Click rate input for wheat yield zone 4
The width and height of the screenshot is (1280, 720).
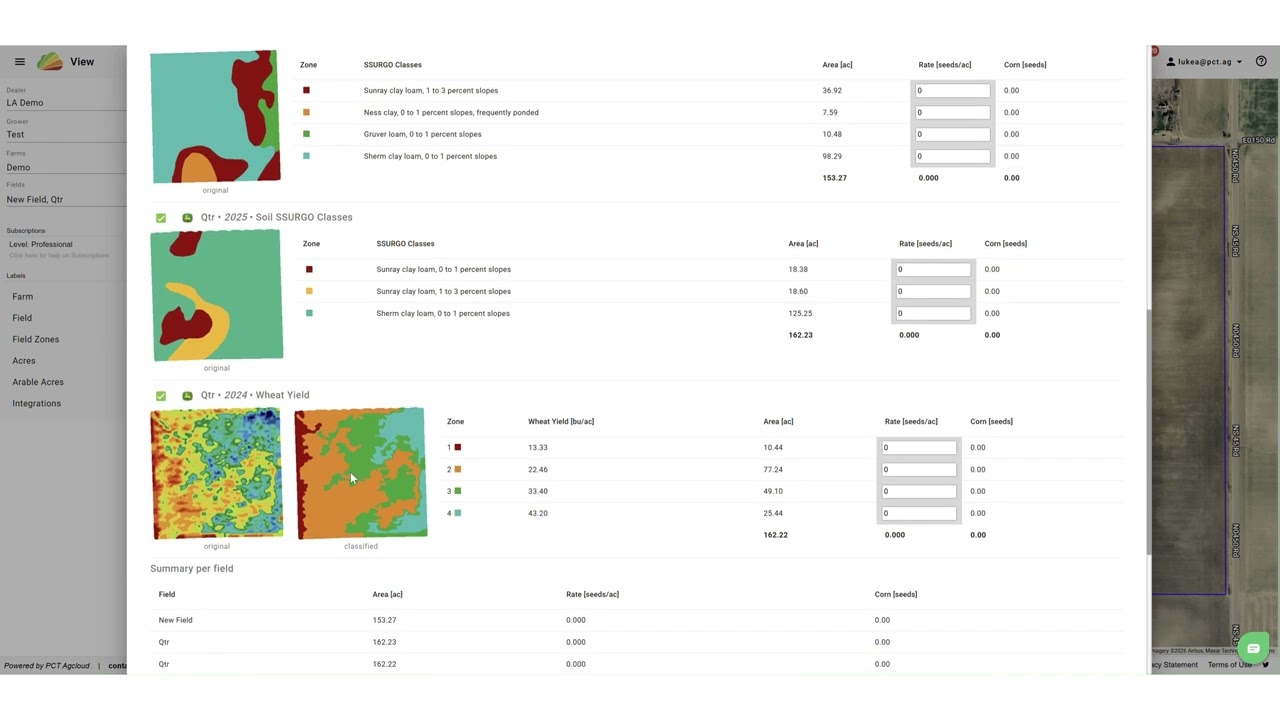(x=918, y=513)
